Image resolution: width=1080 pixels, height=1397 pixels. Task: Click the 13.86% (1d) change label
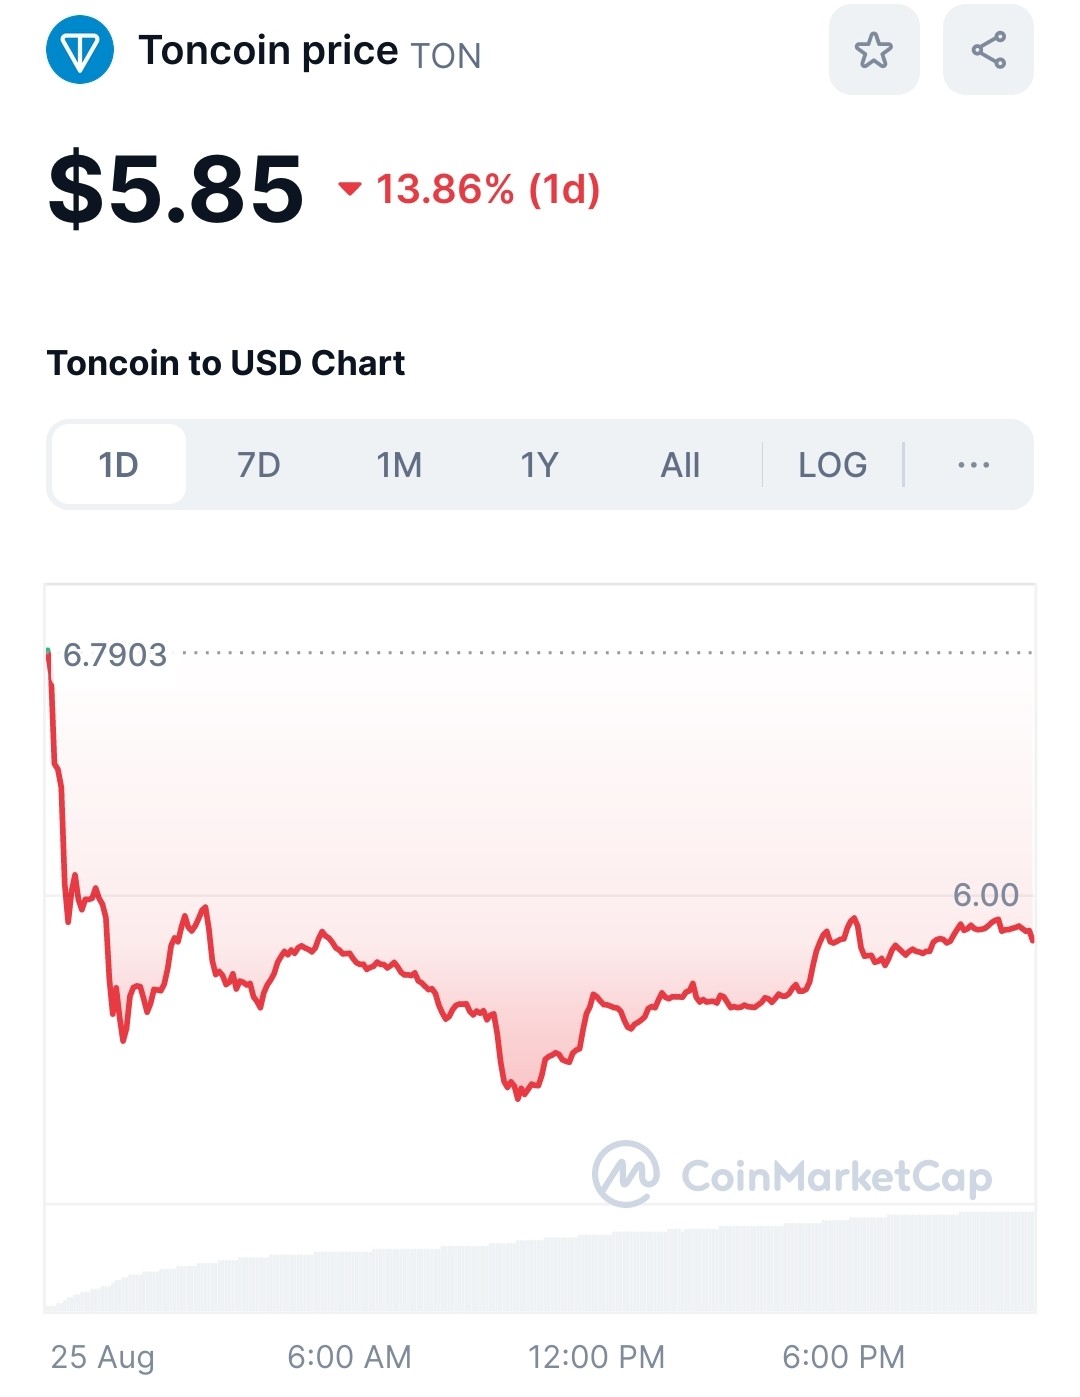[488, 188]
